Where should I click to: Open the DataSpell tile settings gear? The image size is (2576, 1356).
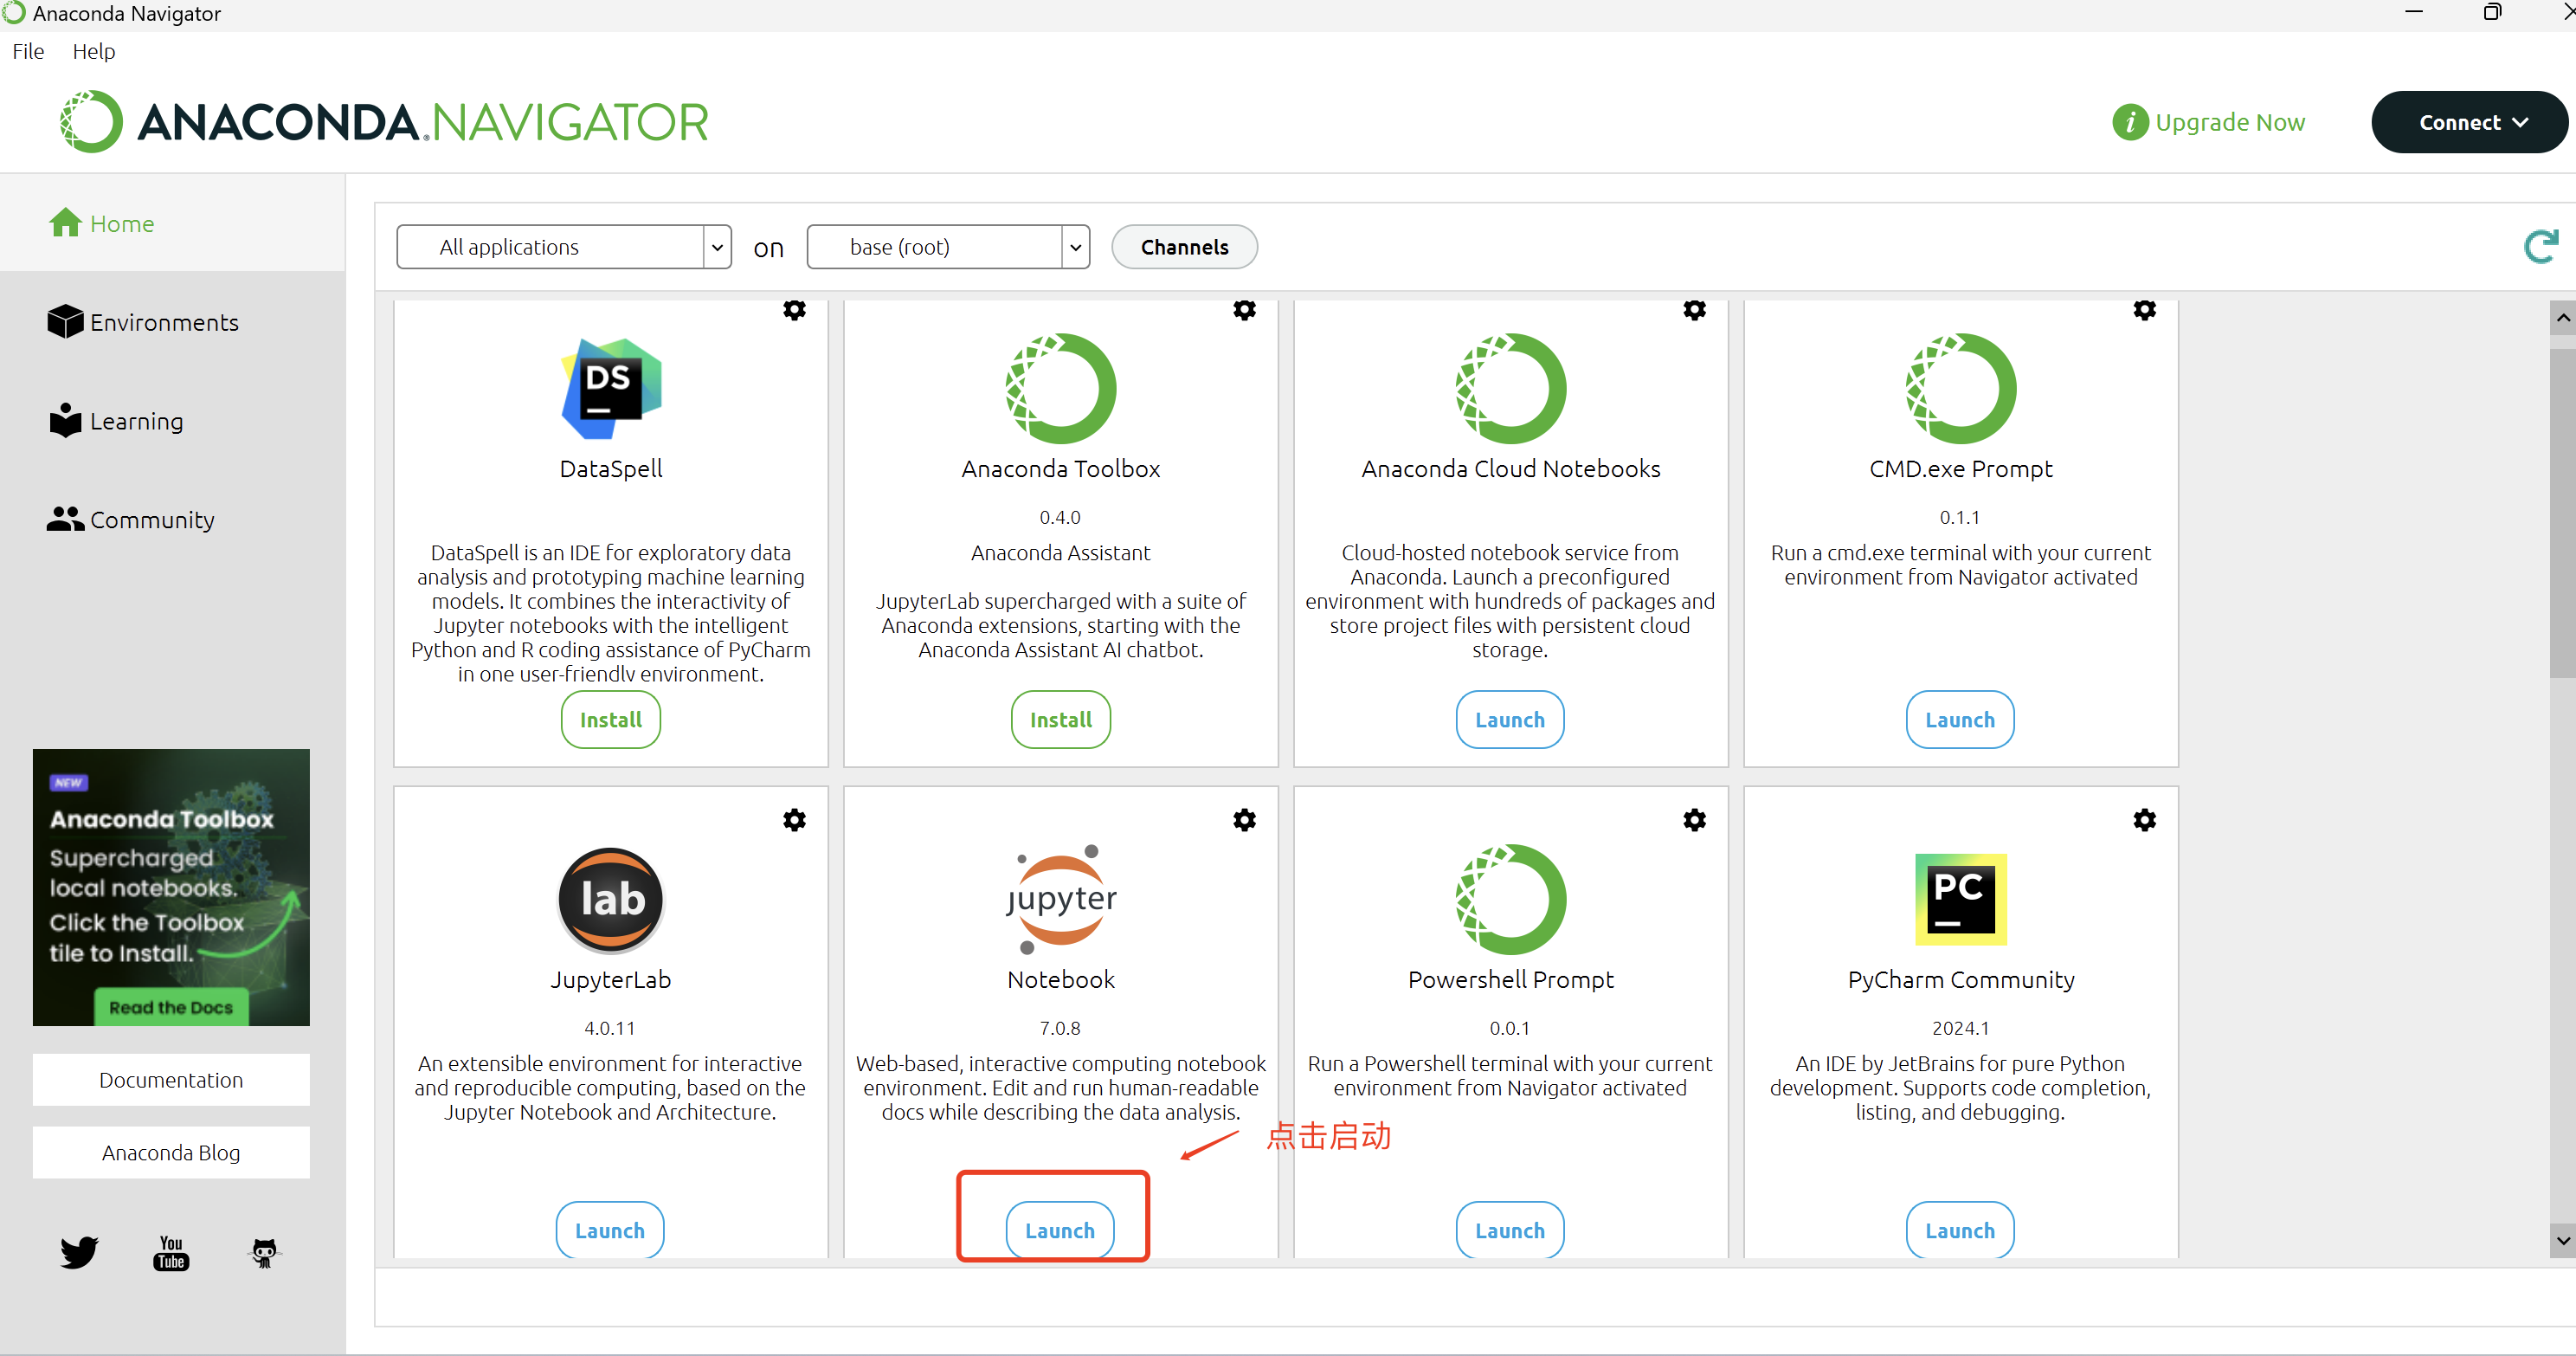point(794,310)
